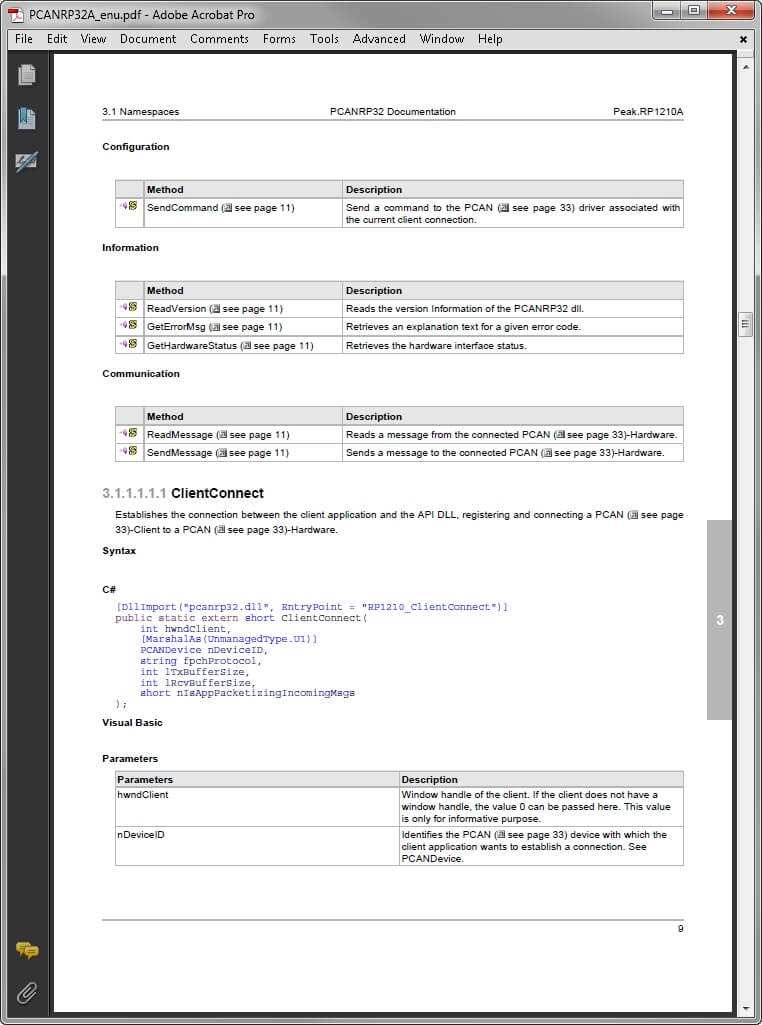Screen dimensions: 762x1025
Task: Click the method icon beside SendCommand
Action: (x=128, y=207)
